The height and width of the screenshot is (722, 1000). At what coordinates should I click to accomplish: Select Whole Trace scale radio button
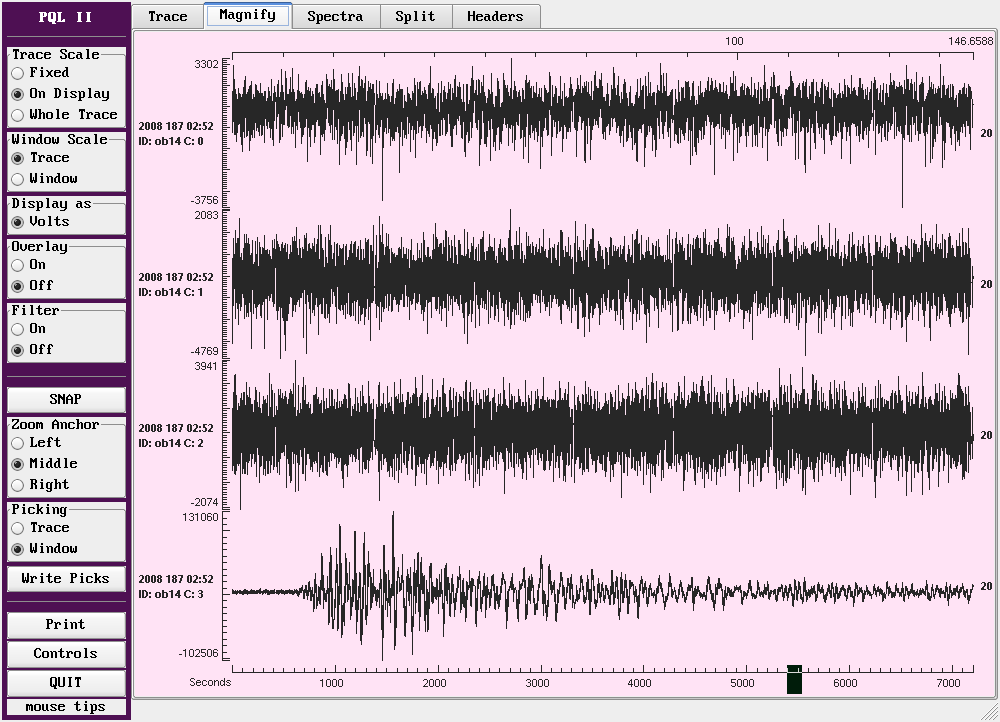(18, 115)
